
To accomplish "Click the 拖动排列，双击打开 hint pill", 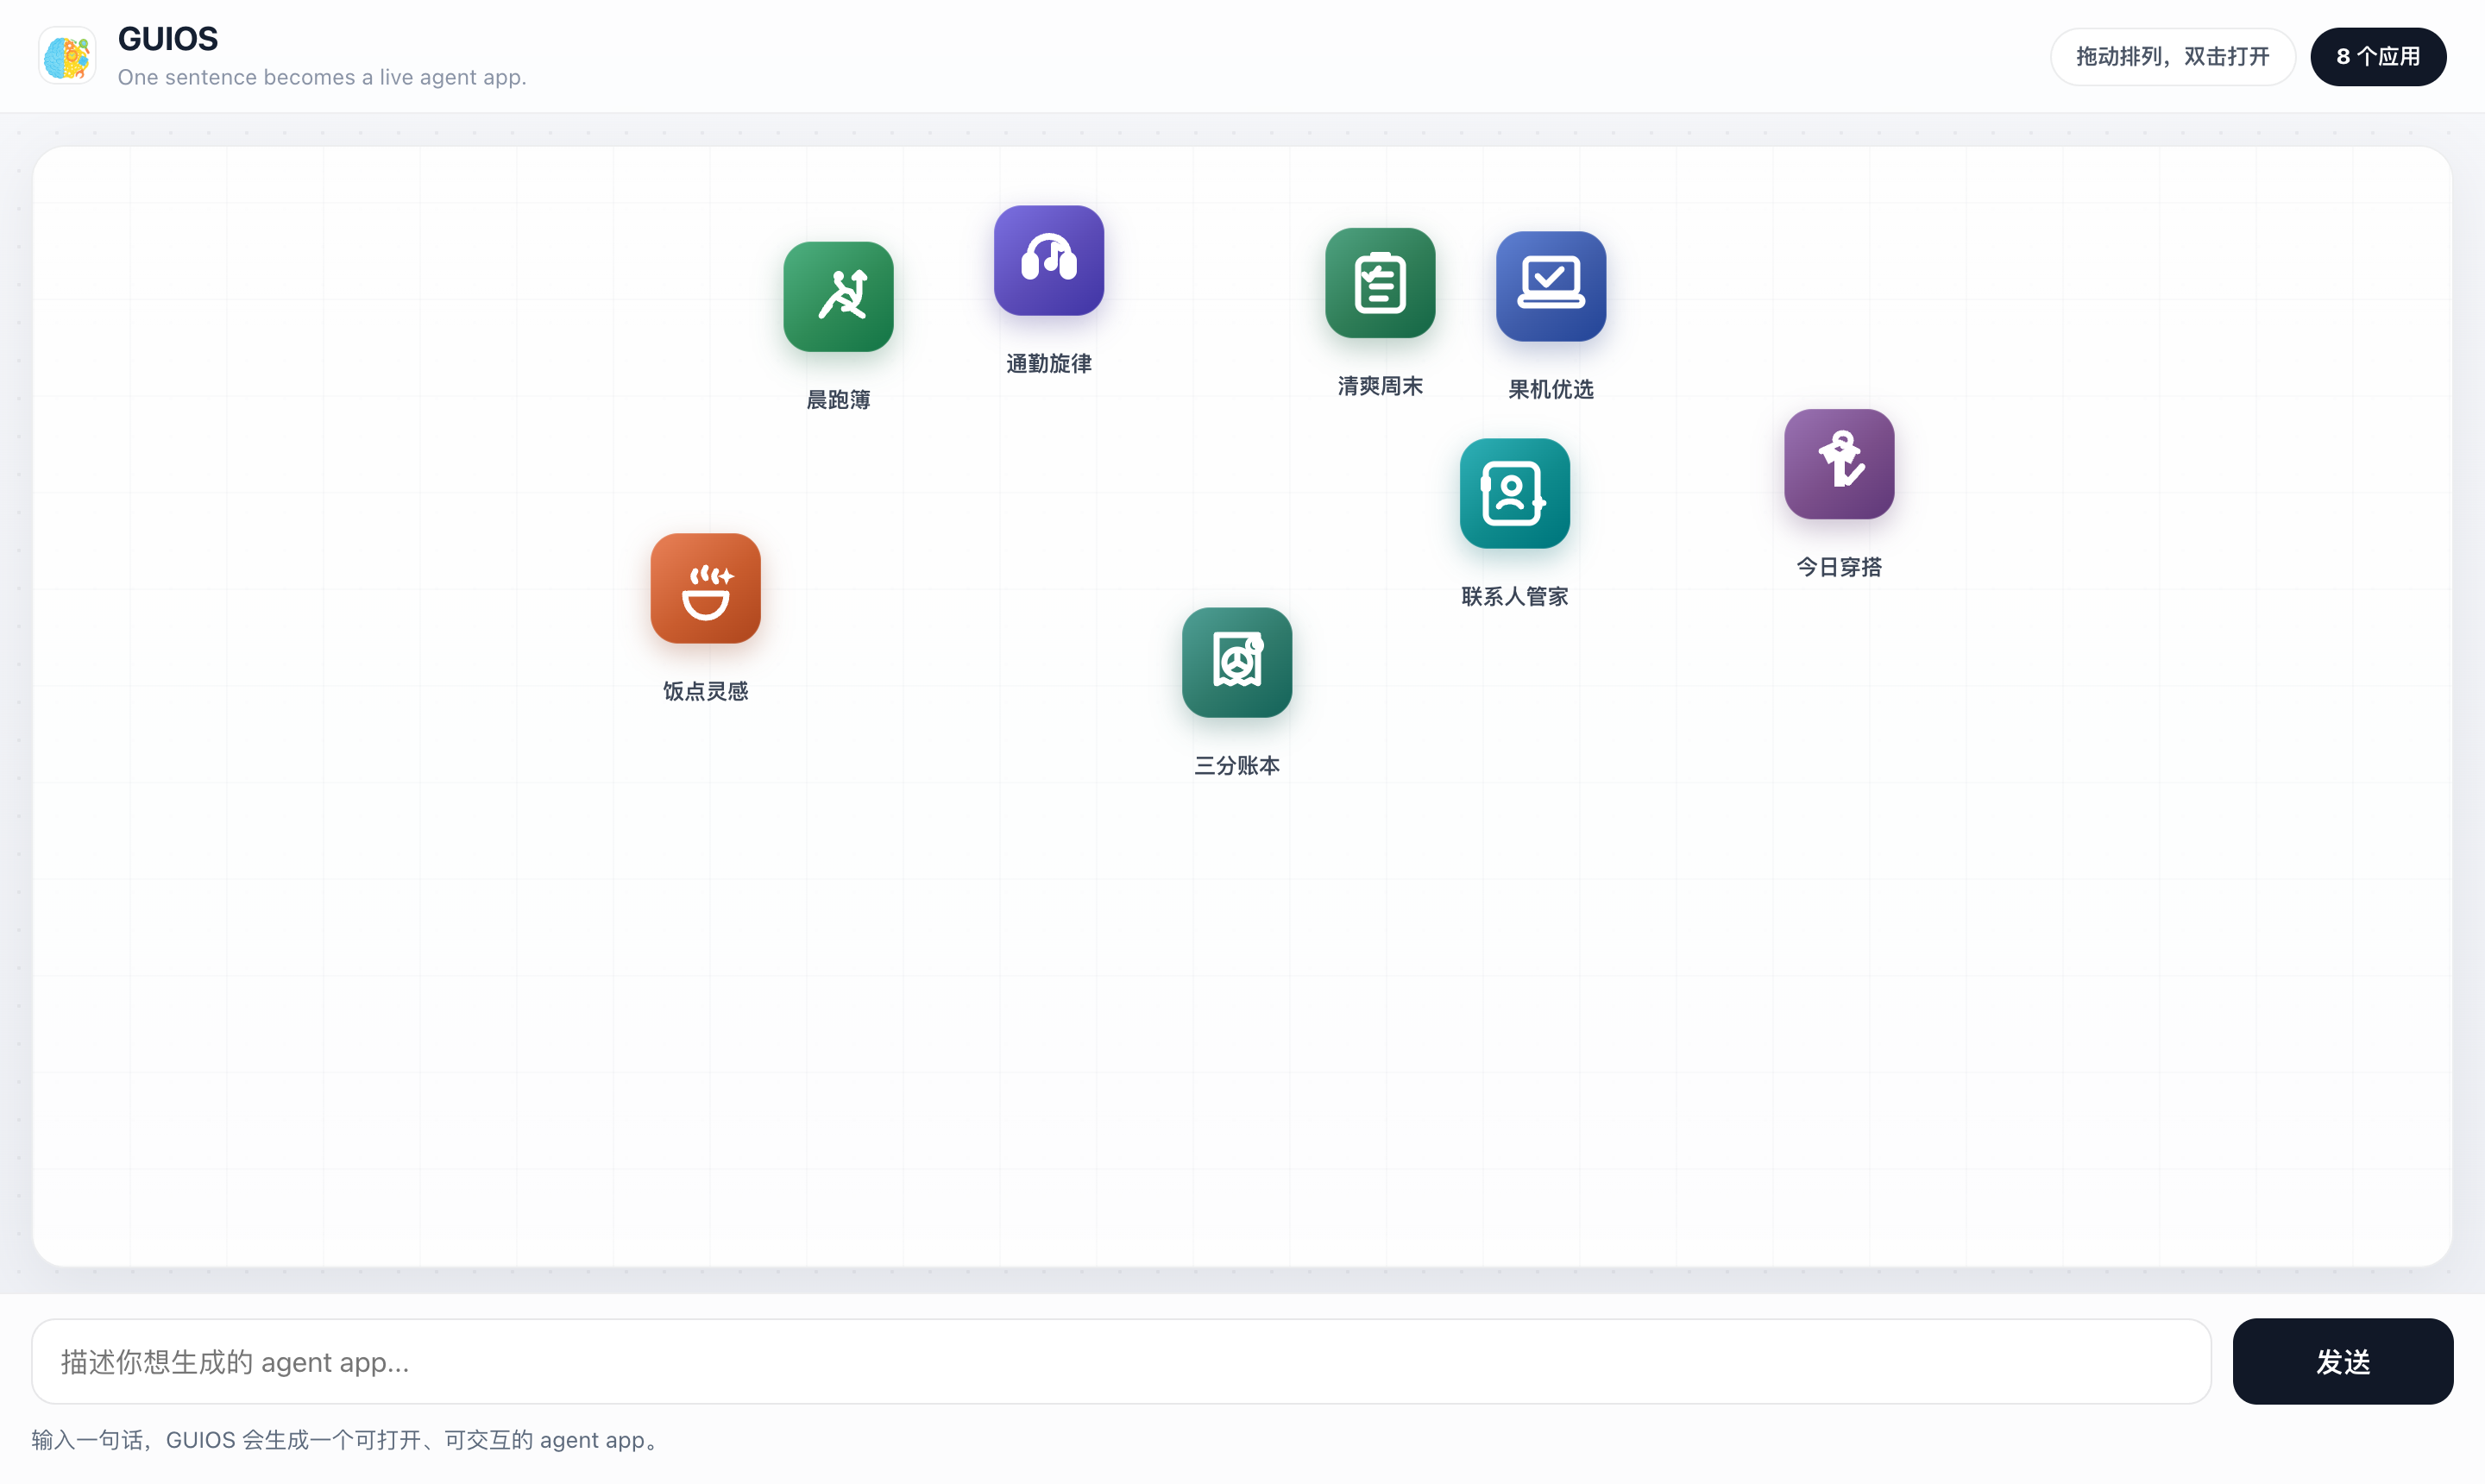I will pos(2172,56).
